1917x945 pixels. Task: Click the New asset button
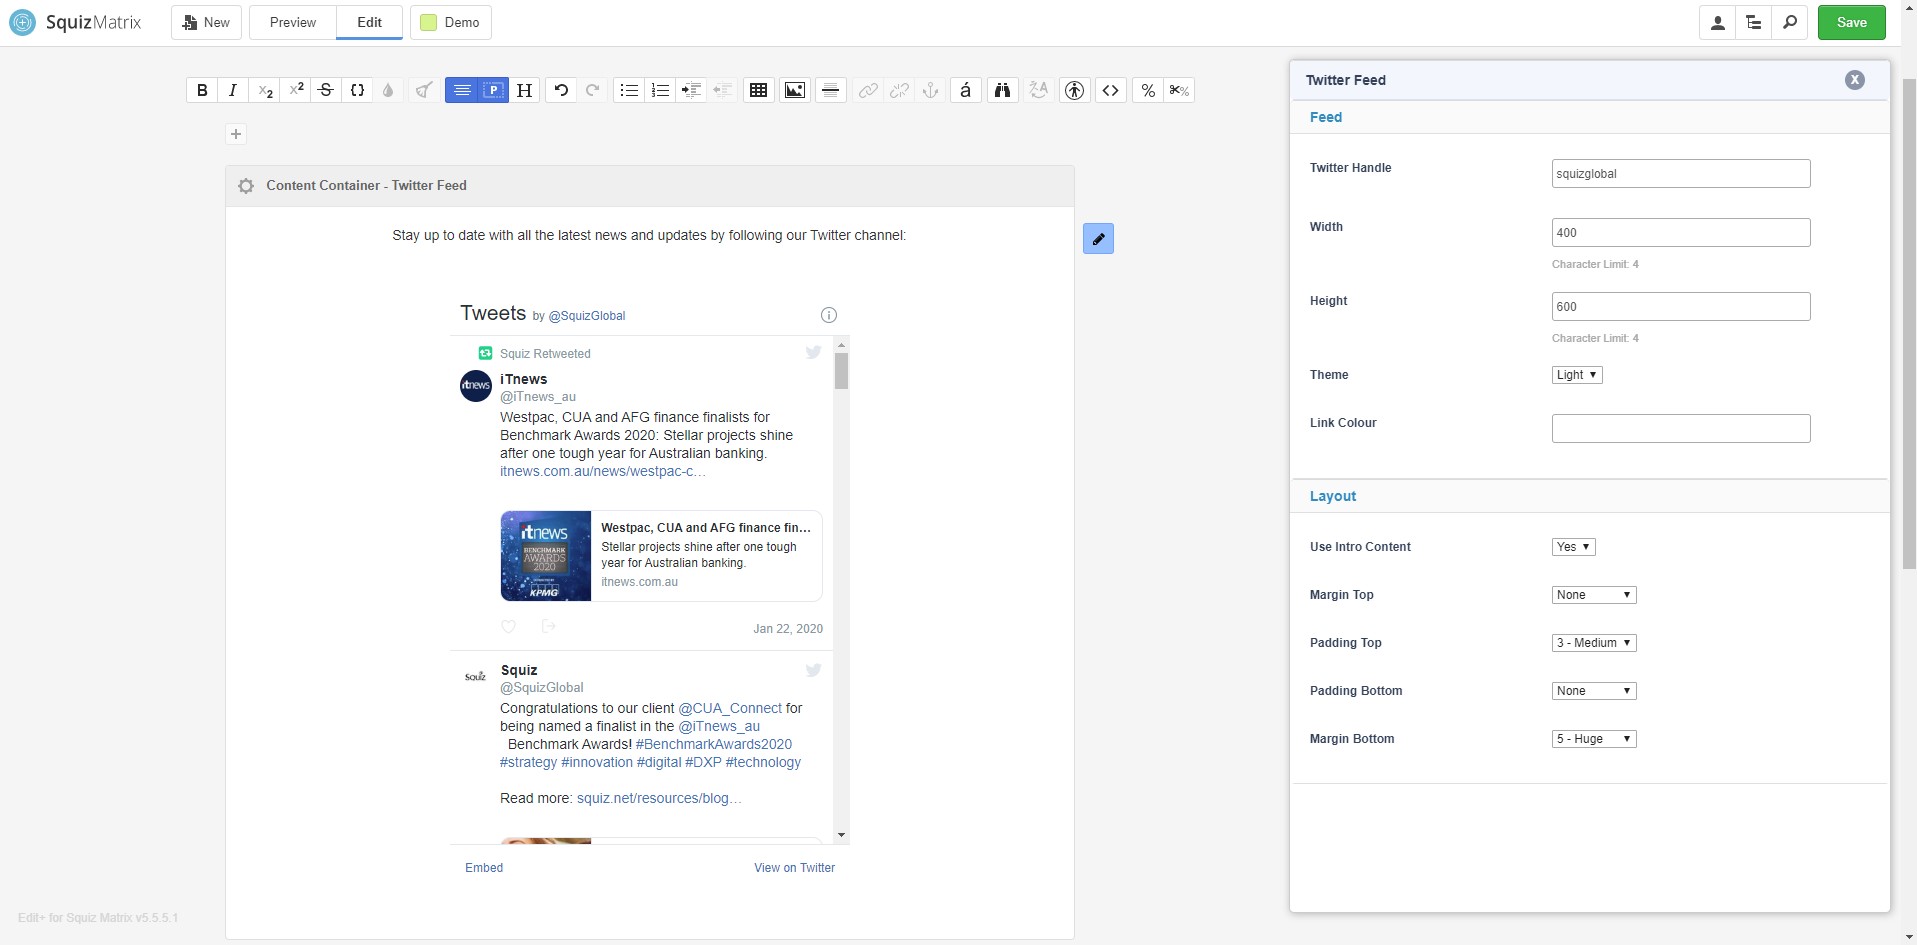(x=206, y=22)
